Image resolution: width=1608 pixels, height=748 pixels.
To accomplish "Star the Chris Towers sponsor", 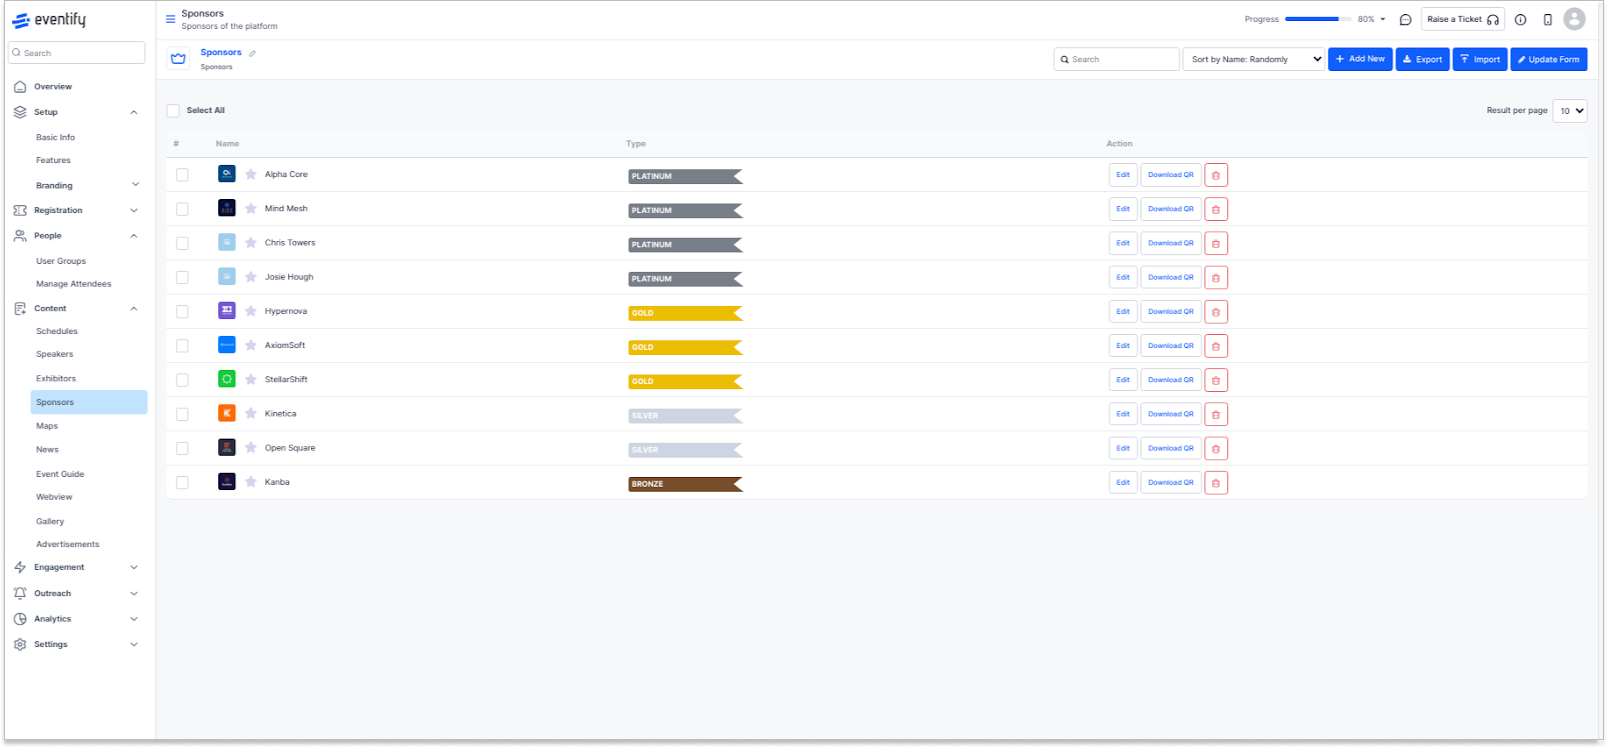I will [x=251, y=243].
